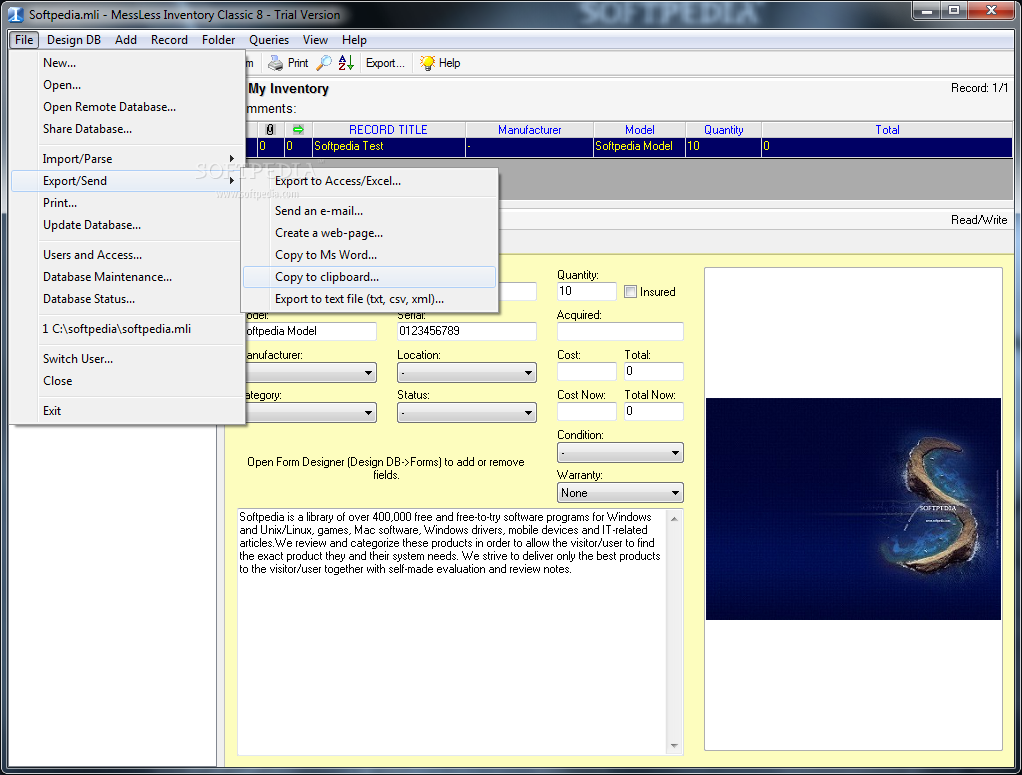Open the File menu
The height and width of the screenshot is (775, 1022).
coord(24,40)
